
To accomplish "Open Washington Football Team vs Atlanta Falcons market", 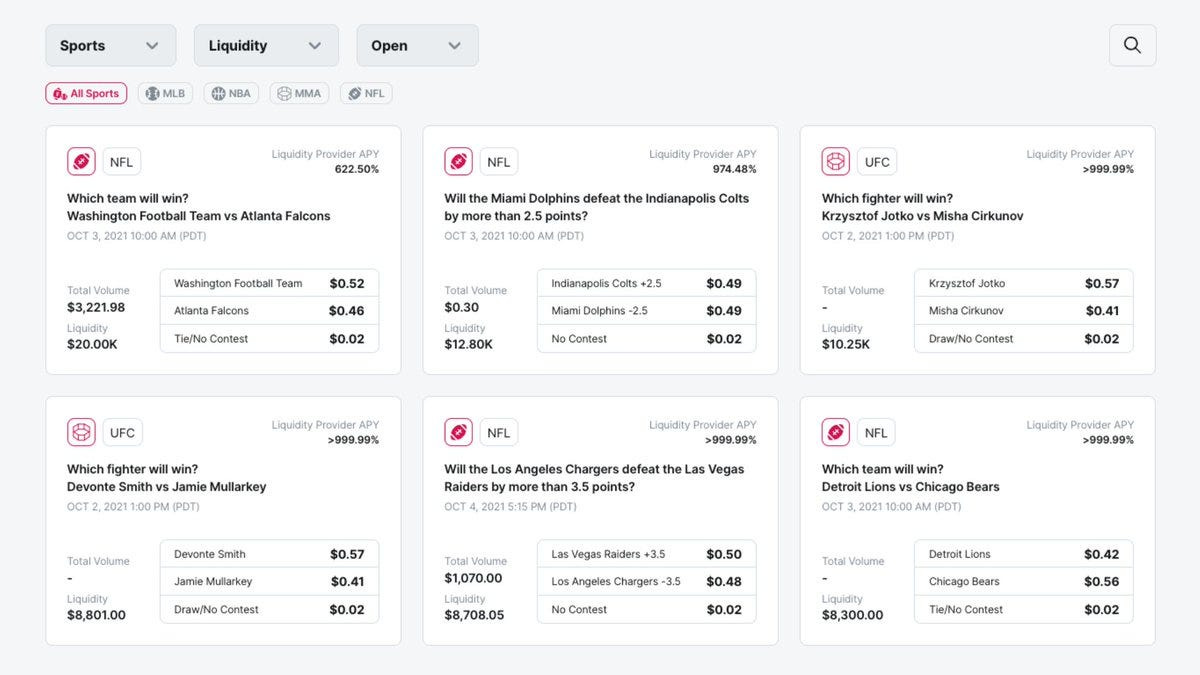I will click(x=198, y=207).
